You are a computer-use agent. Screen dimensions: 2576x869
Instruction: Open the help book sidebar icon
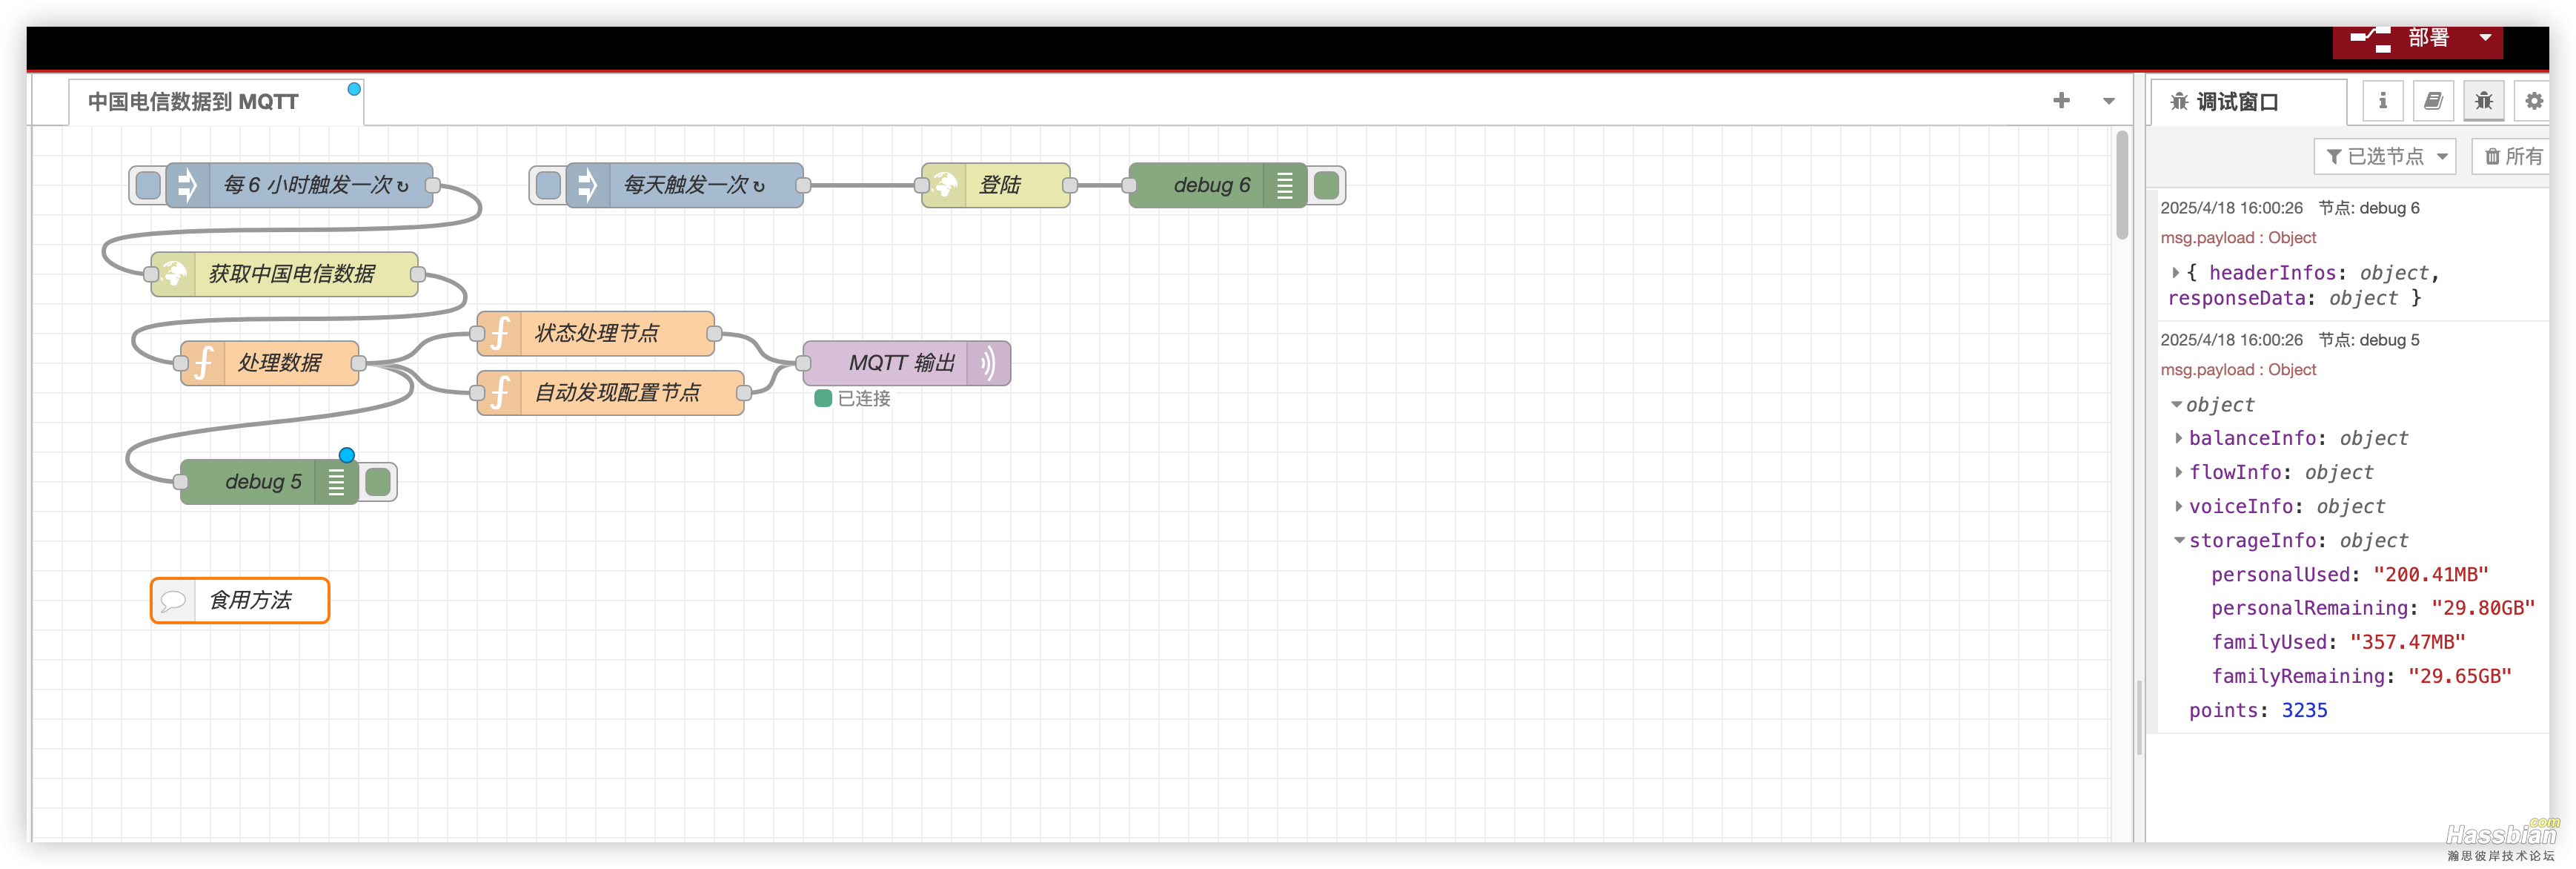click(2432, 101)
